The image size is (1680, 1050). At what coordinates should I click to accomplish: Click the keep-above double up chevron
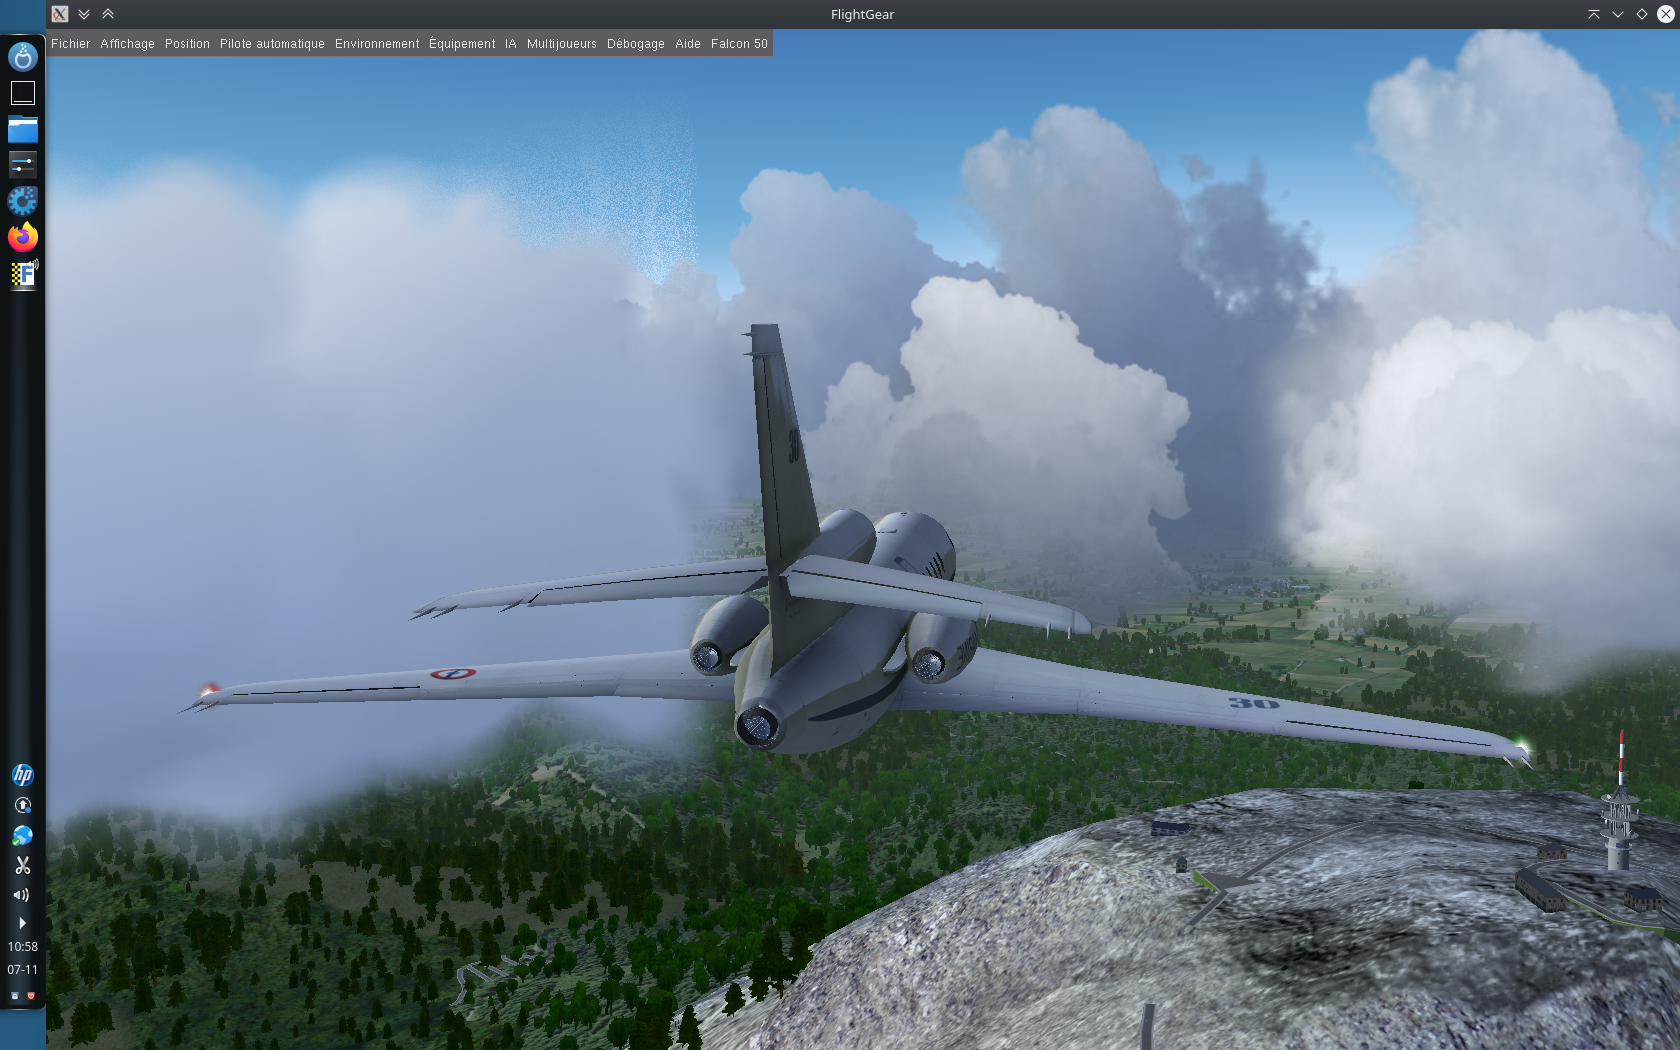[108, 14]
